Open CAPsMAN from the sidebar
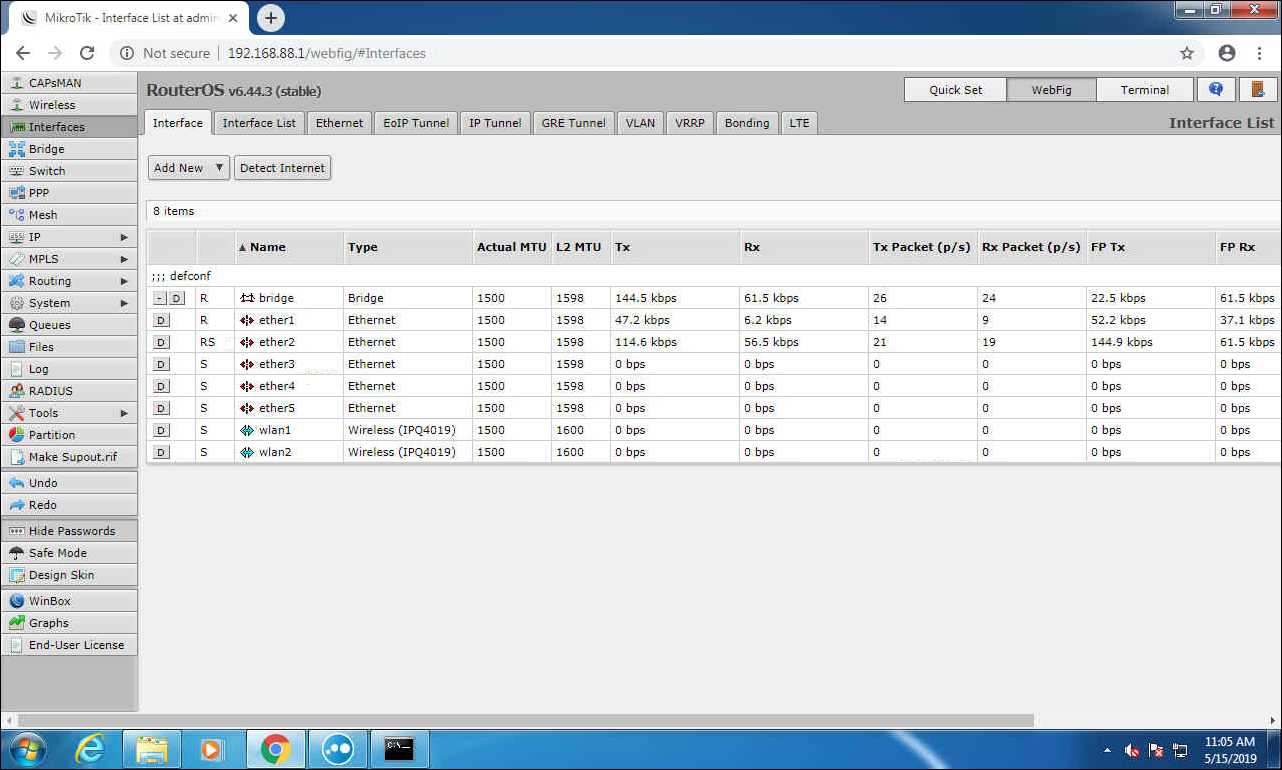 pyautogui.click(x=69, y=83)
